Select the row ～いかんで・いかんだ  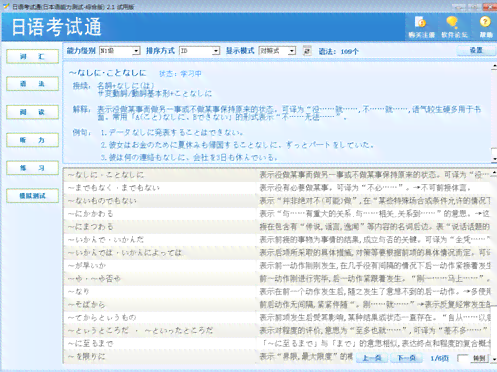coord(277,240)
